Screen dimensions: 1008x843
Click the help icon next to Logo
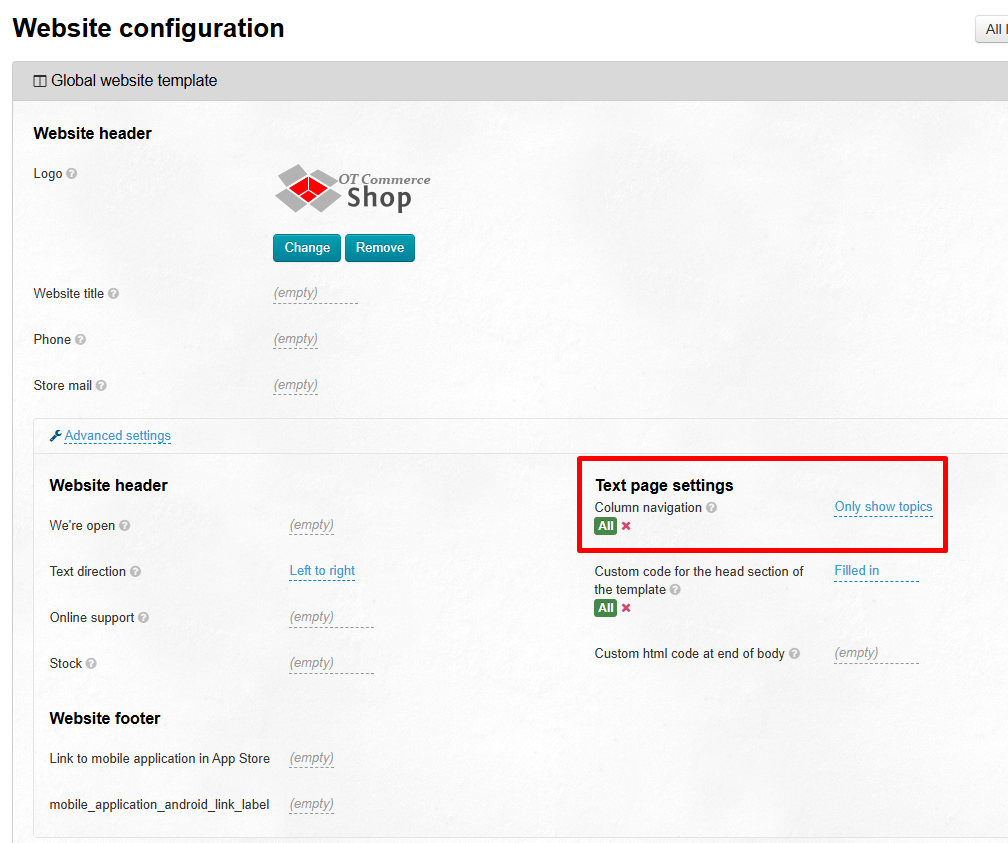(72, 173)
